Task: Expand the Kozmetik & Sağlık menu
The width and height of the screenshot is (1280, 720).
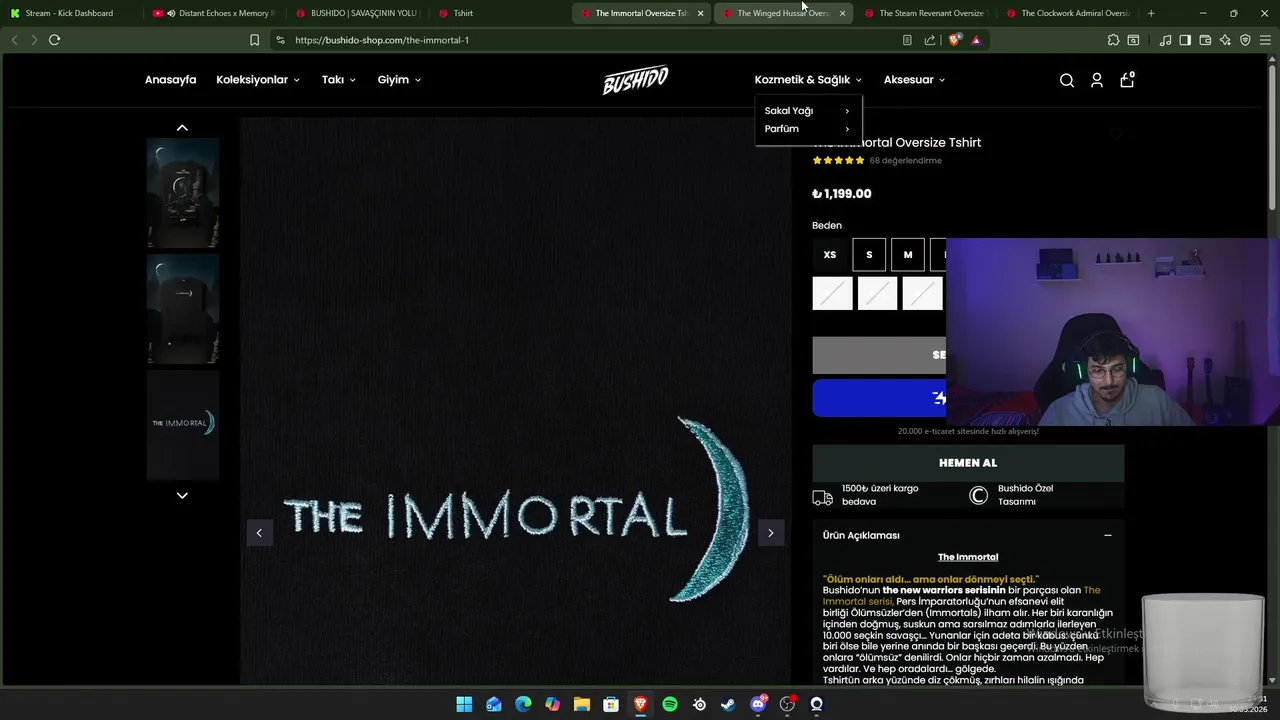Action: [x=808, y=80]
